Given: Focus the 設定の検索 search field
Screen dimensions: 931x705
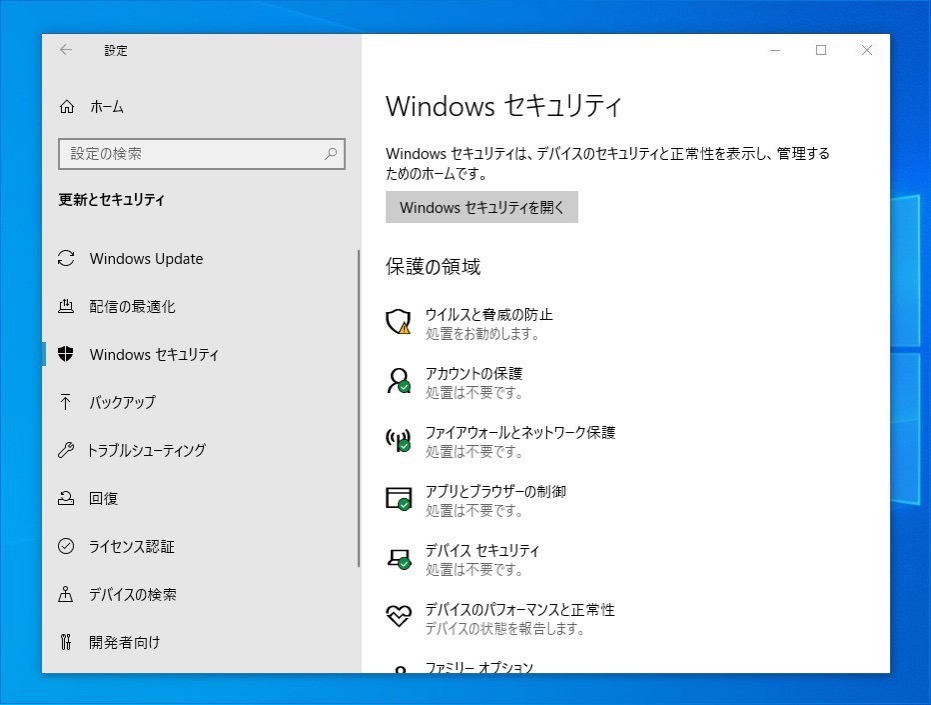Looking at the screenshot, I should tap(202, 154).
